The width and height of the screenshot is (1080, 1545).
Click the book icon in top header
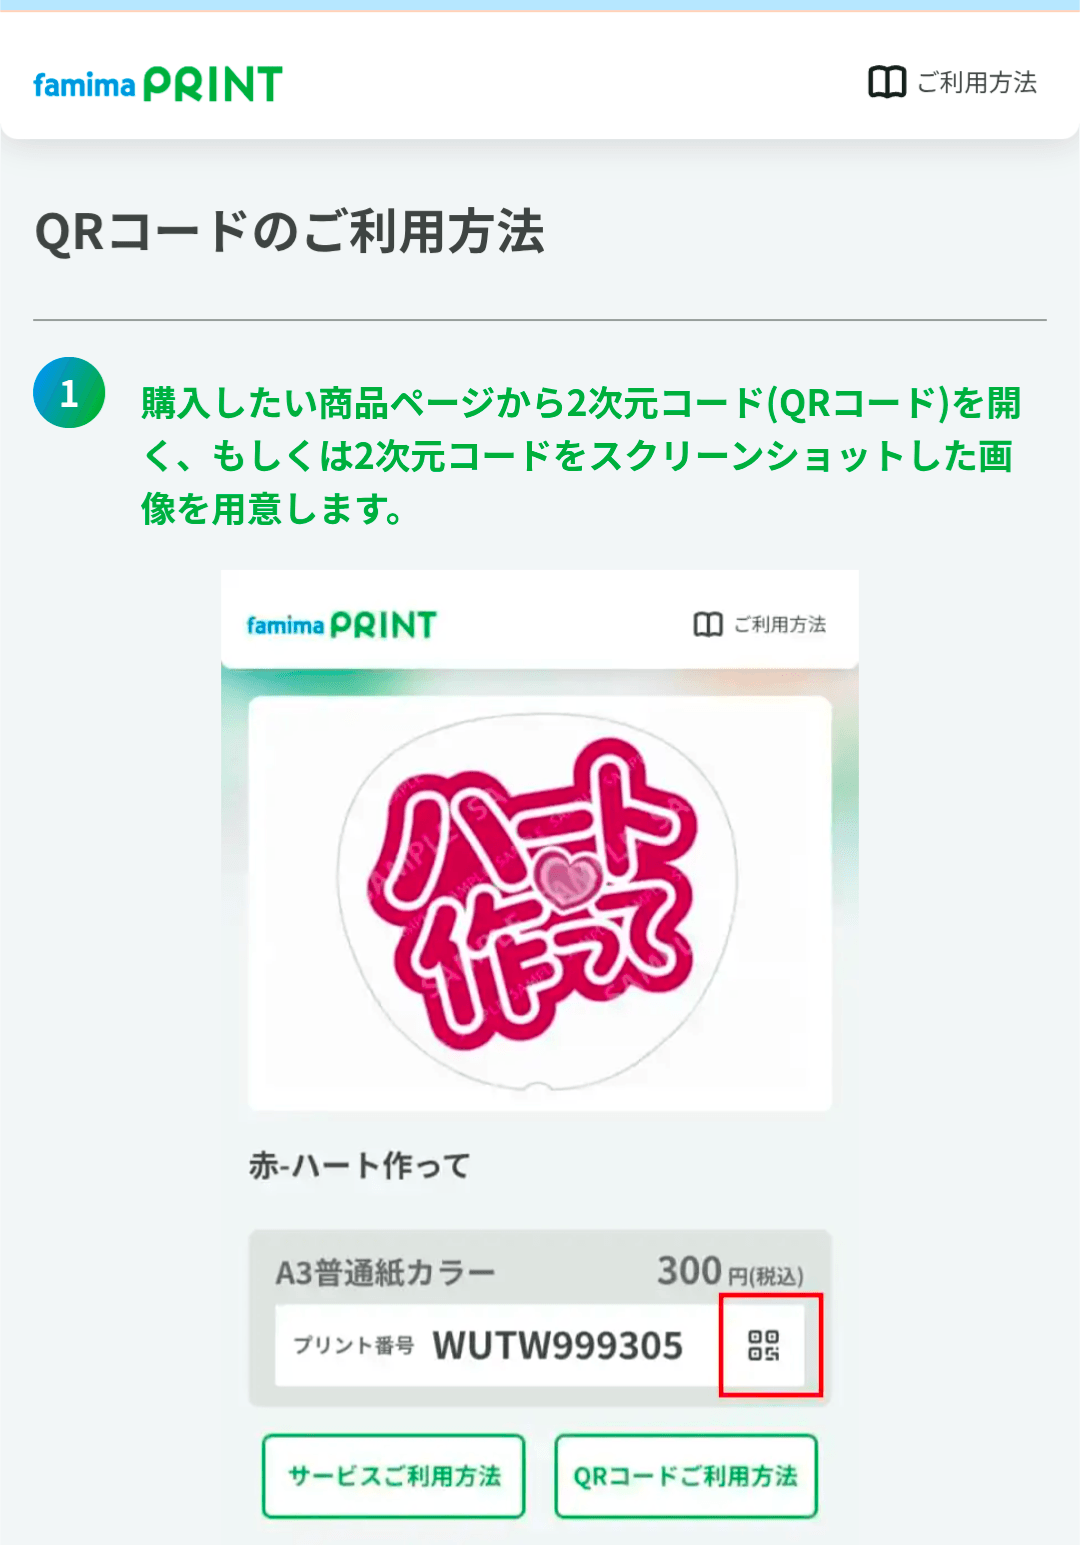[x=886, y=82]
